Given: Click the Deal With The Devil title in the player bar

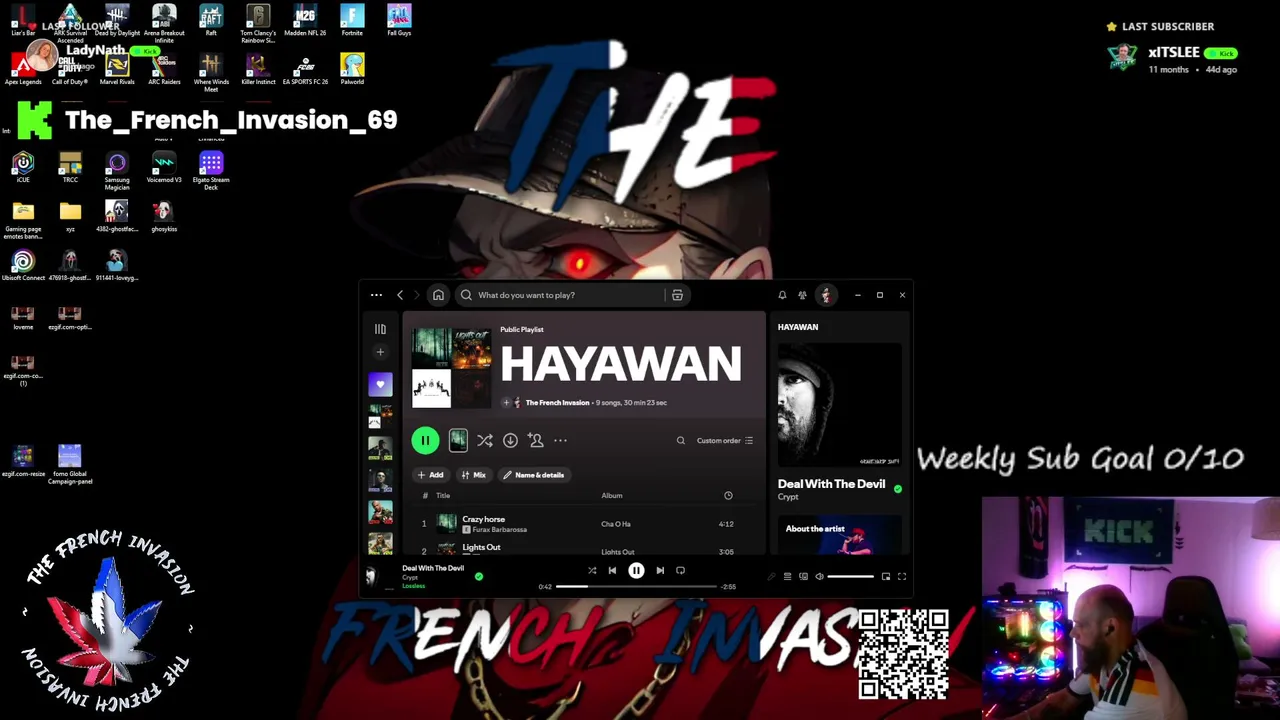Looking at the screenshot, I should pyautogui.click(x=433, y=568).
